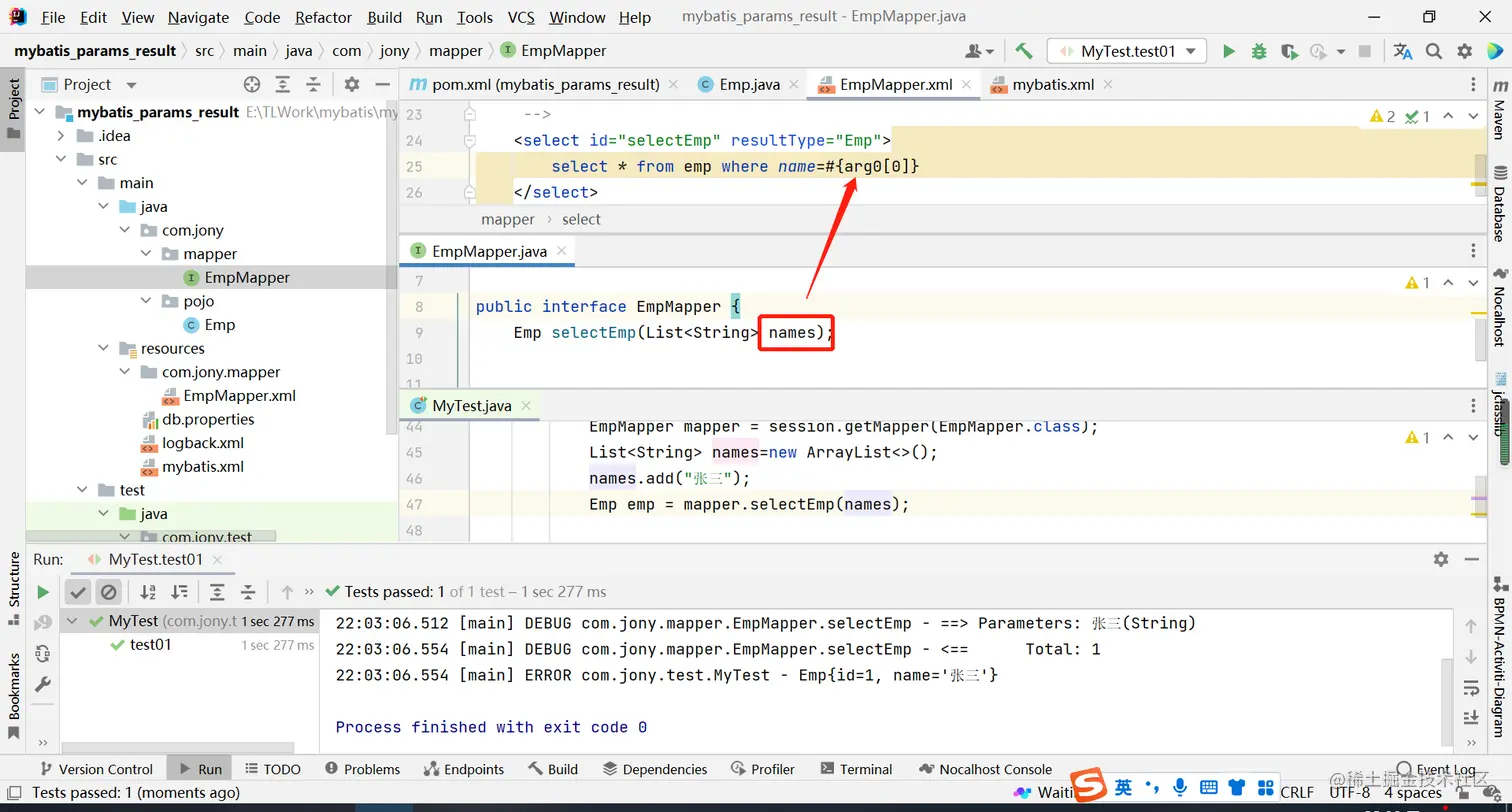Collapse the main folder in the tree
The height and width of the screenshot is (812, 1512).
[x=82, y=183]
